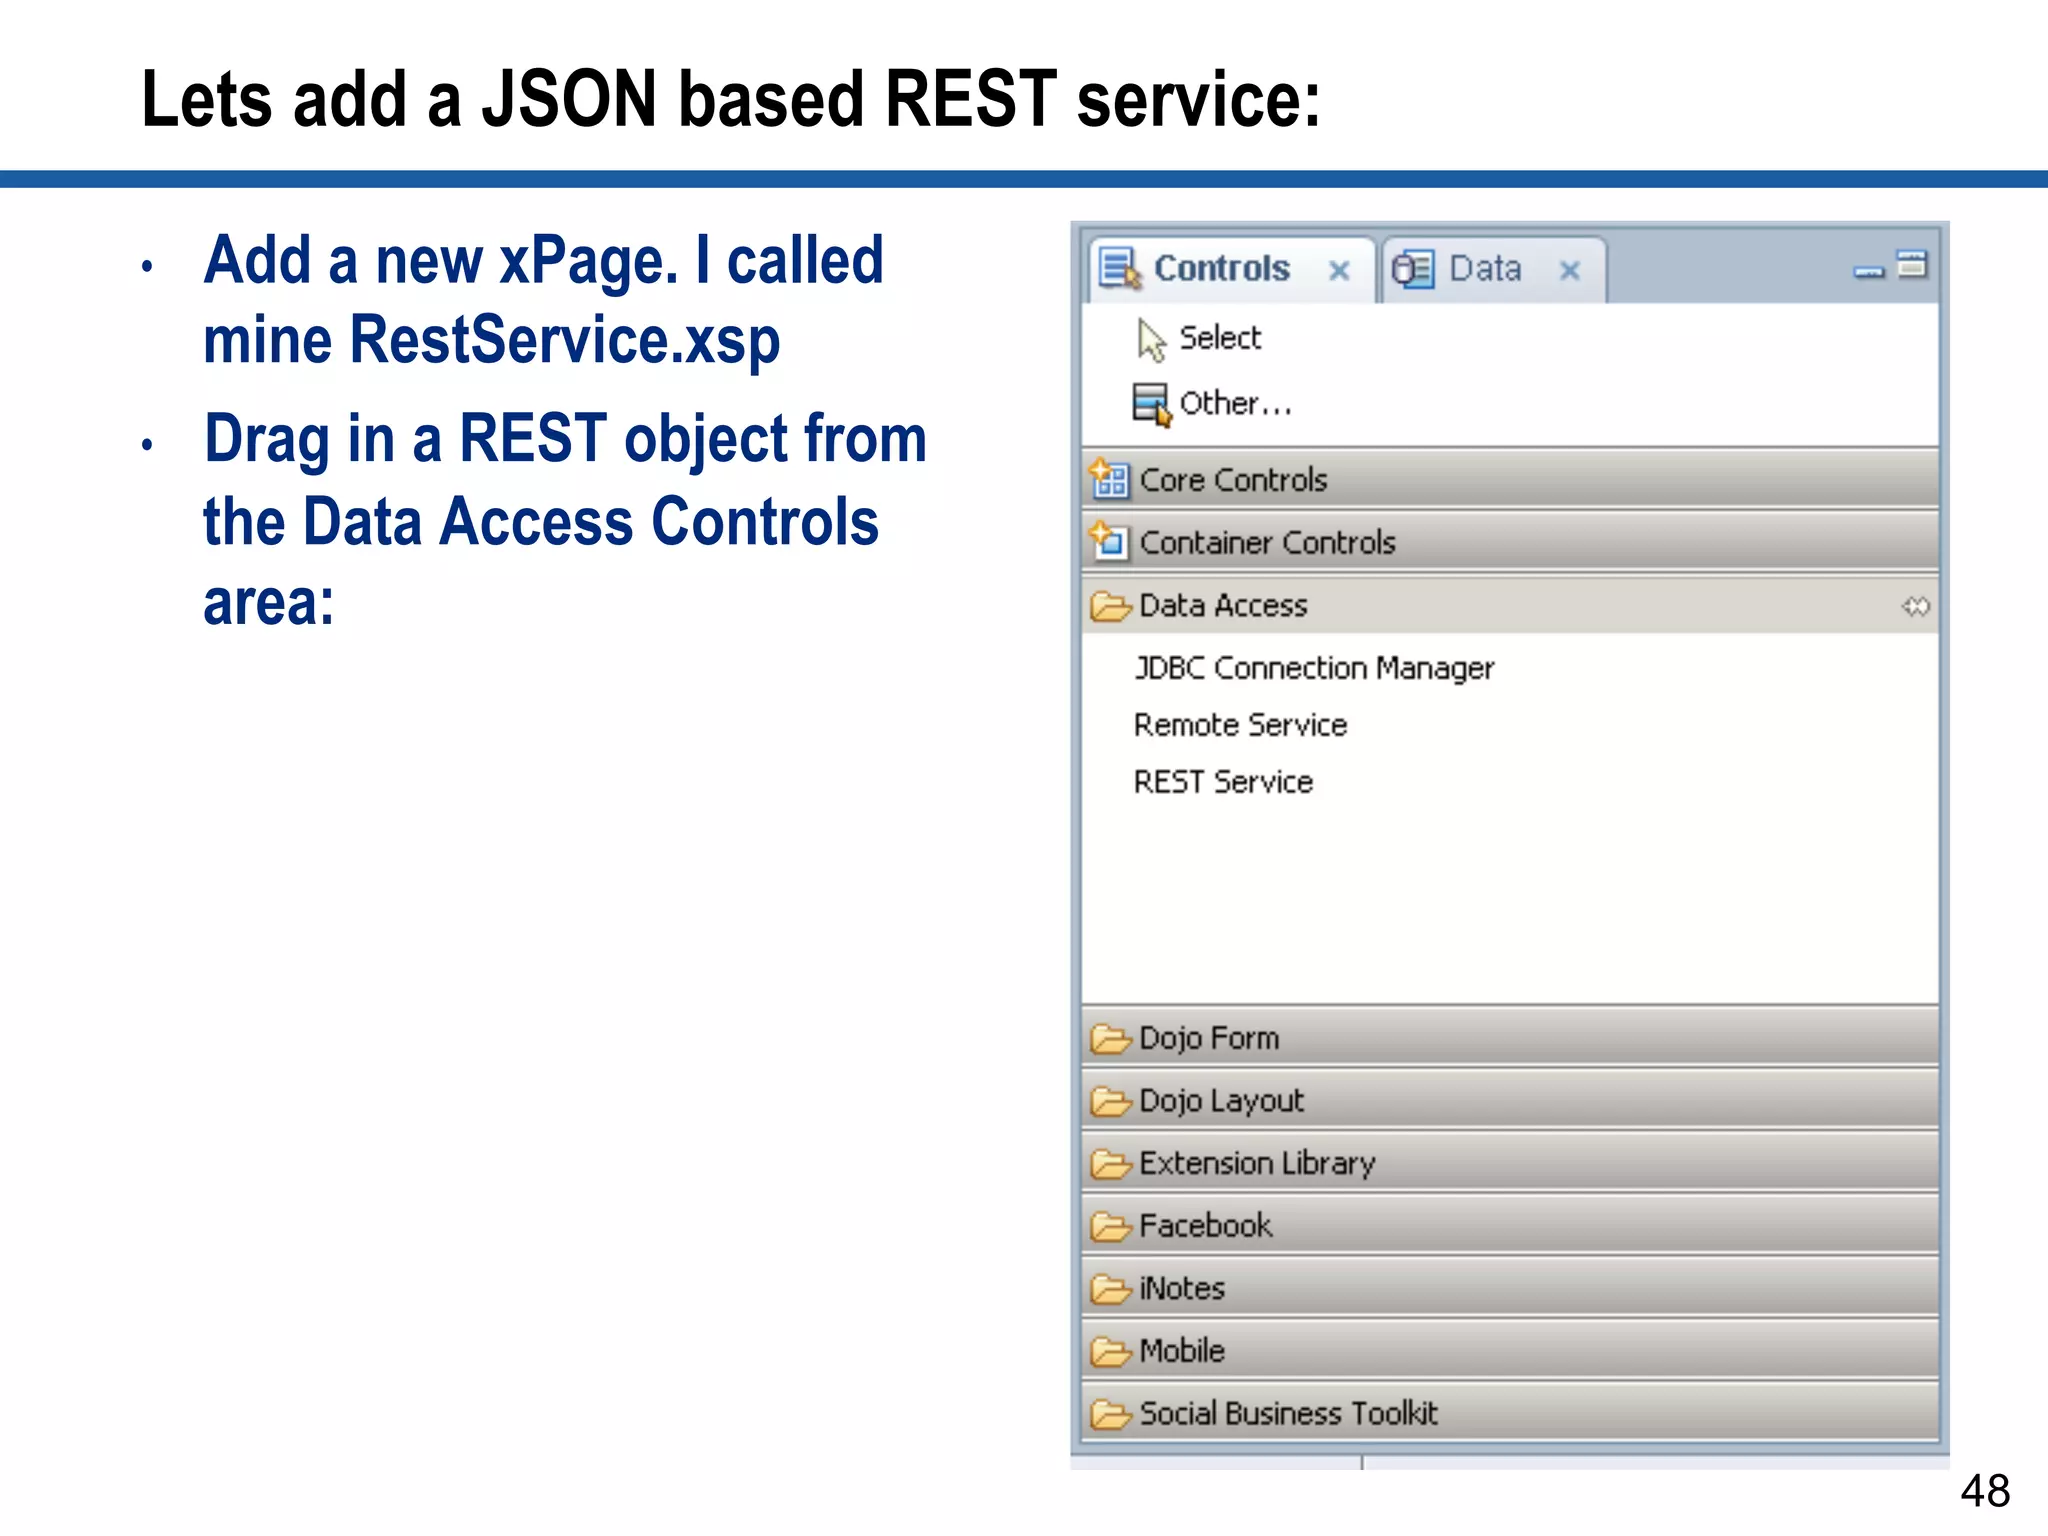Click the Extension Library folder icon
Screen dimensions: 2048x1536
click(1111, 1164)
